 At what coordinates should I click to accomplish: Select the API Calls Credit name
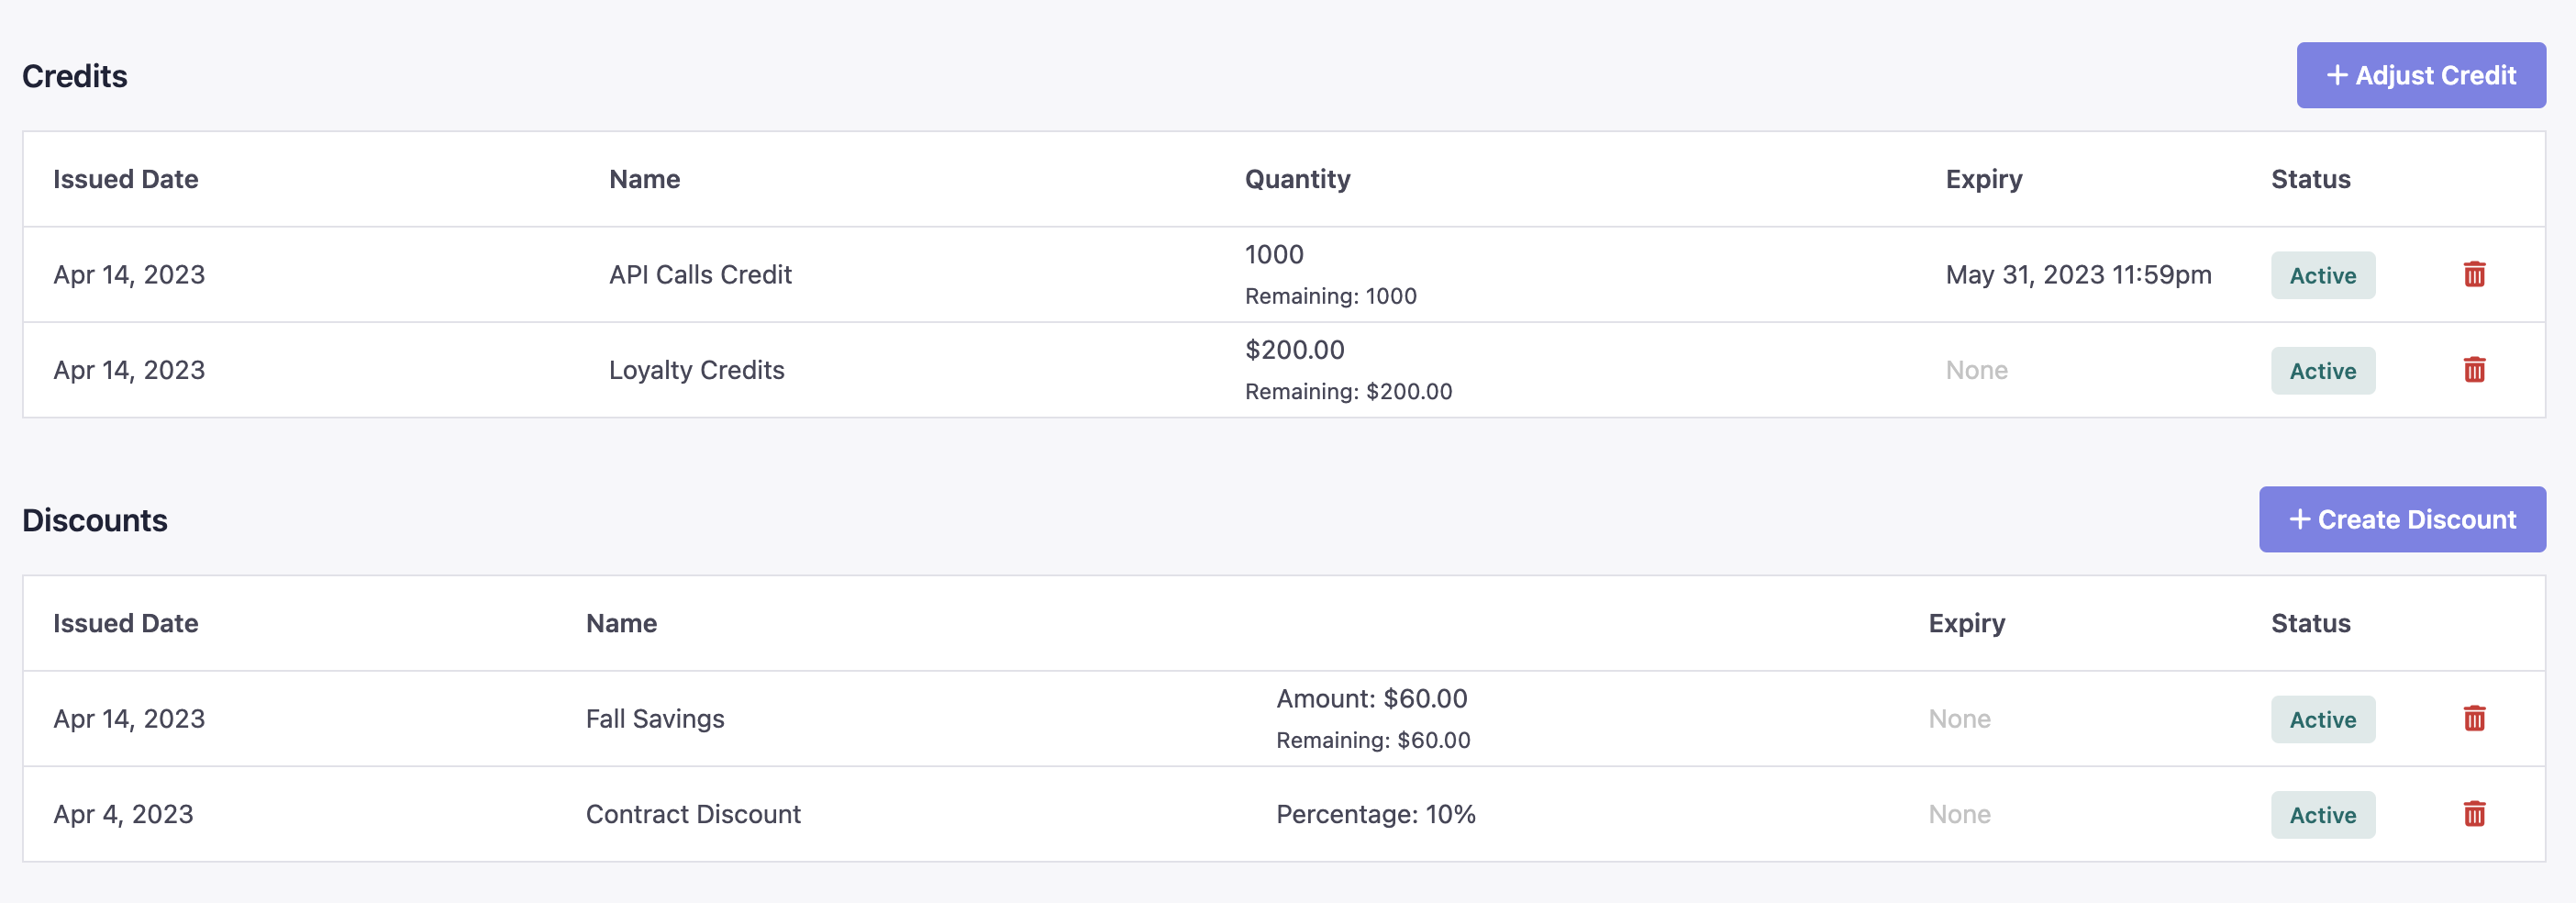pos(700,274)
